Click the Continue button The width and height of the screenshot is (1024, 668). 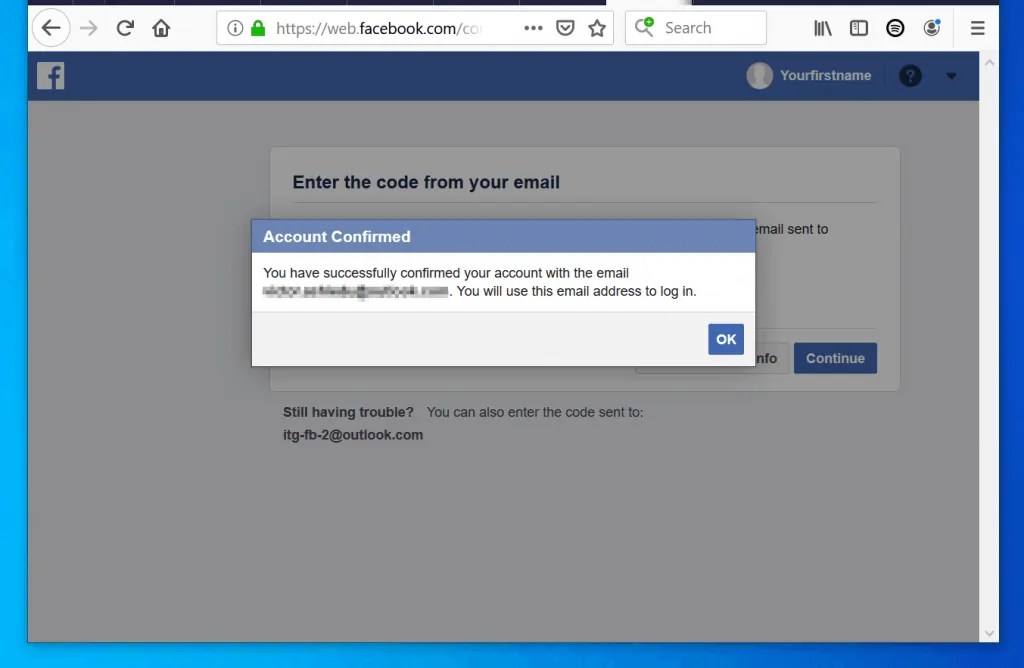pos(835,358)
